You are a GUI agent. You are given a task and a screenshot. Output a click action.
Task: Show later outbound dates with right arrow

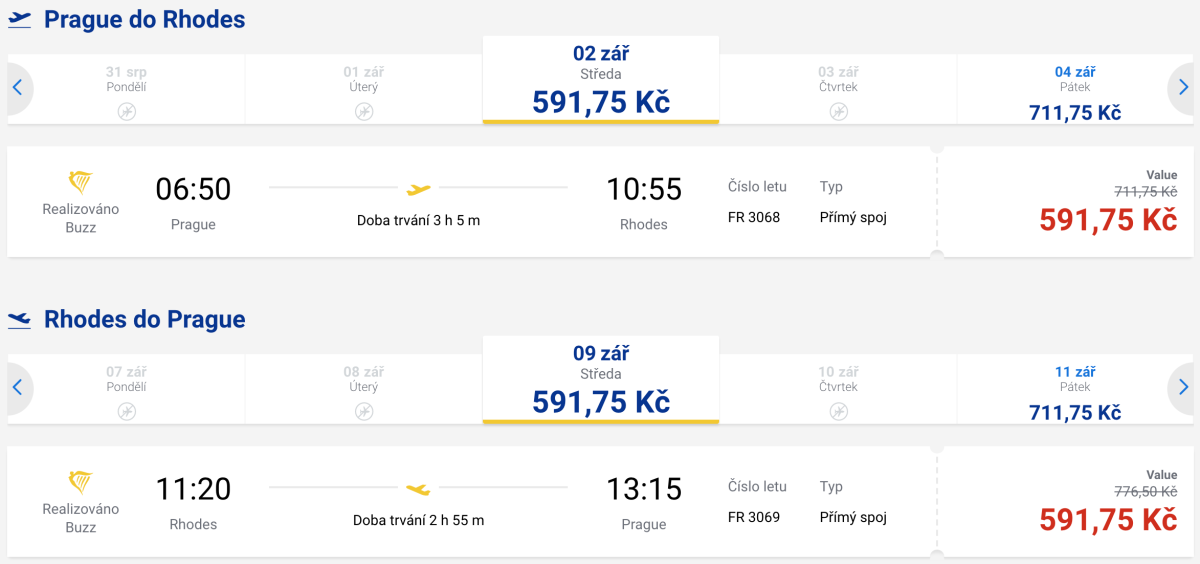[x=1183, y=88]
